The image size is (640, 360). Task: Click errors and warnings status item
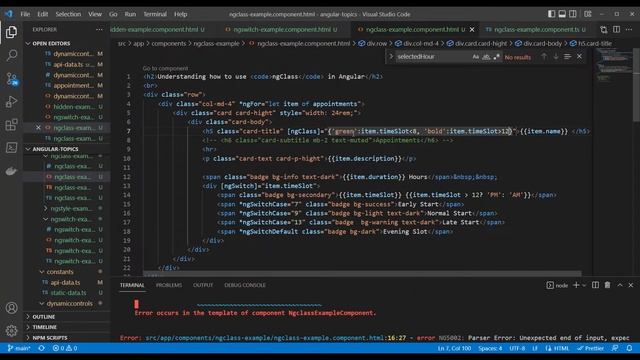click(65, 348)
